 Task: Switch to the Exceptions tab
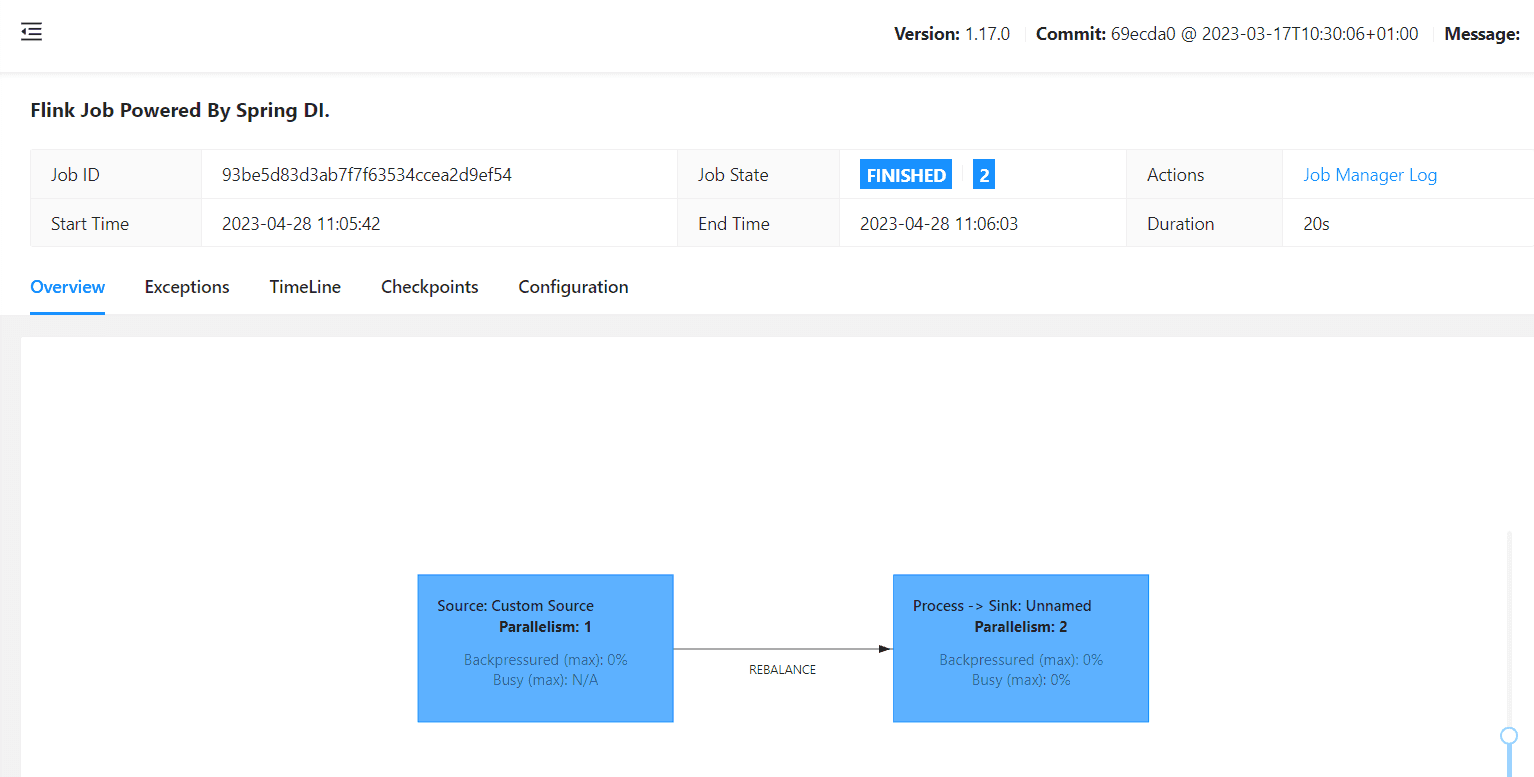tap(187, 287)
